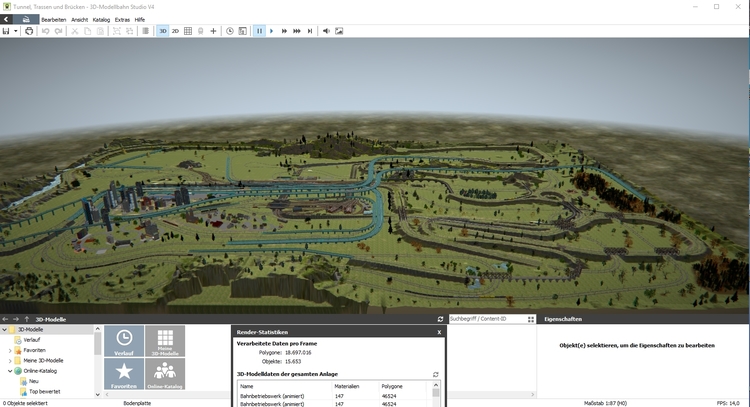This screenshot has height=407, width=750.
Task: Click the Layers list icon
Action: pyautogui.click(x=145, y=31)
